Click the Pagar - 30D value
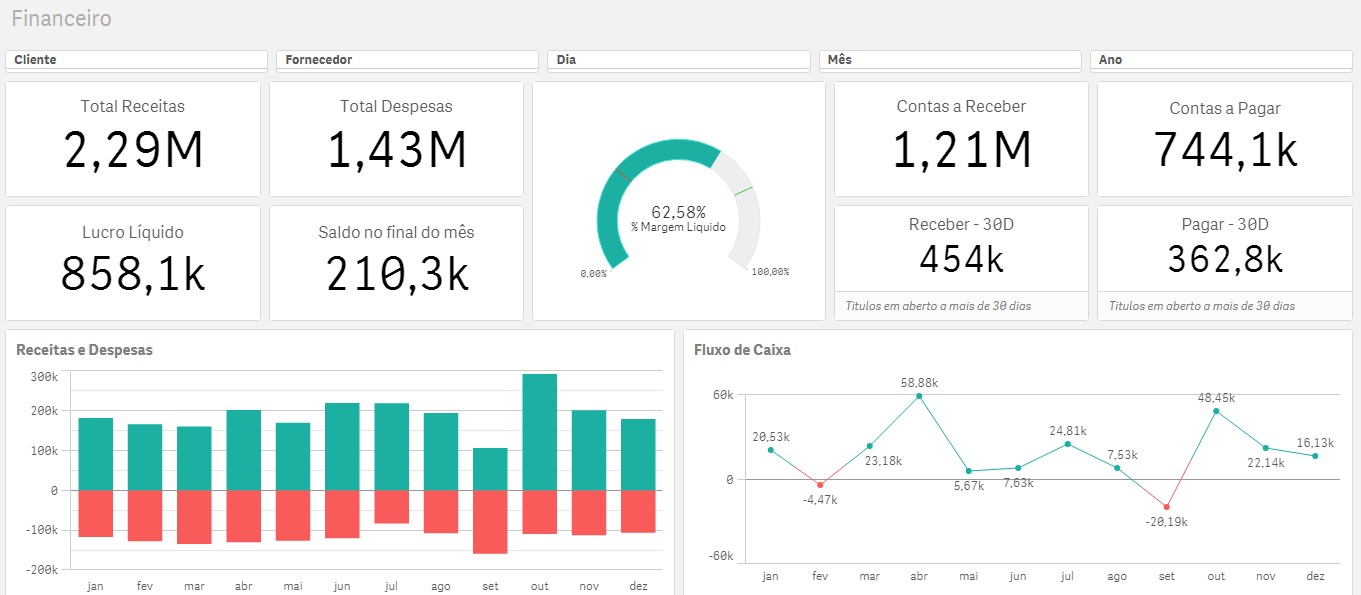The width and height of the screenshot is (1361, 595). 1225,259
